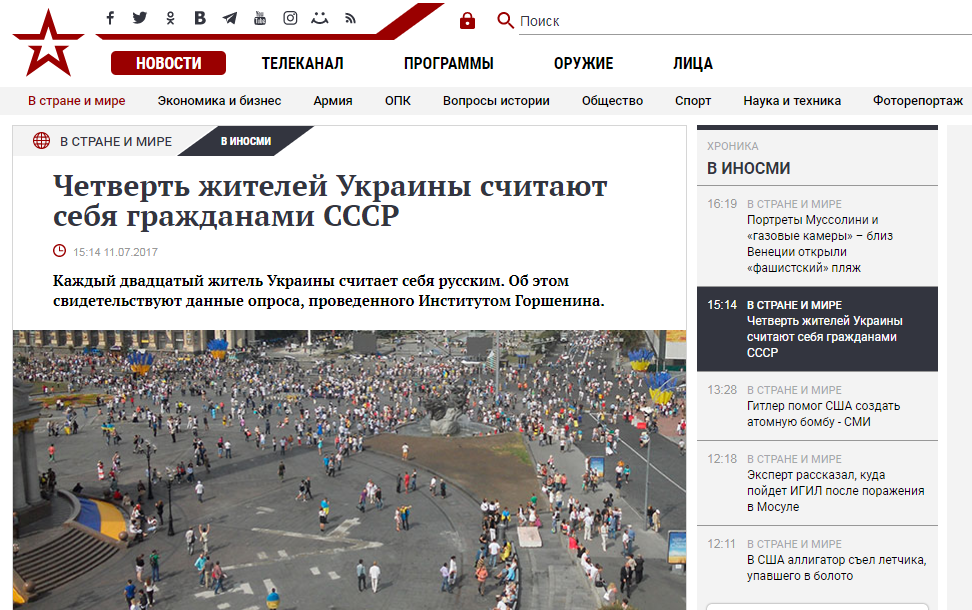Click the clock icon by article date
This screenshot has width=972, height=610.
[x=60, y=251]
